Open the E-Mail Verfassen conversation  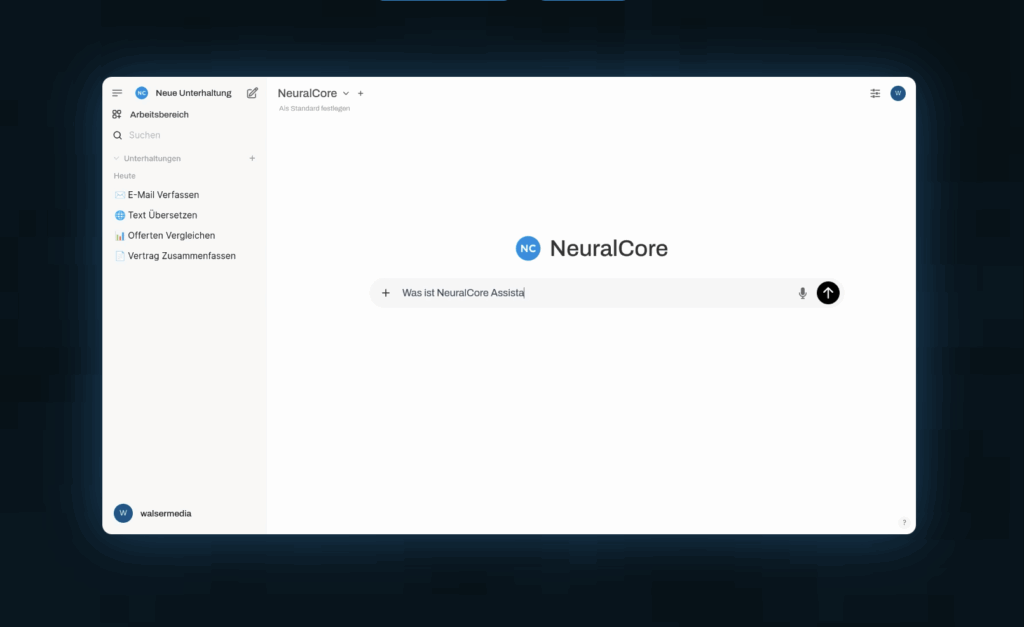[x=163, y=195]
